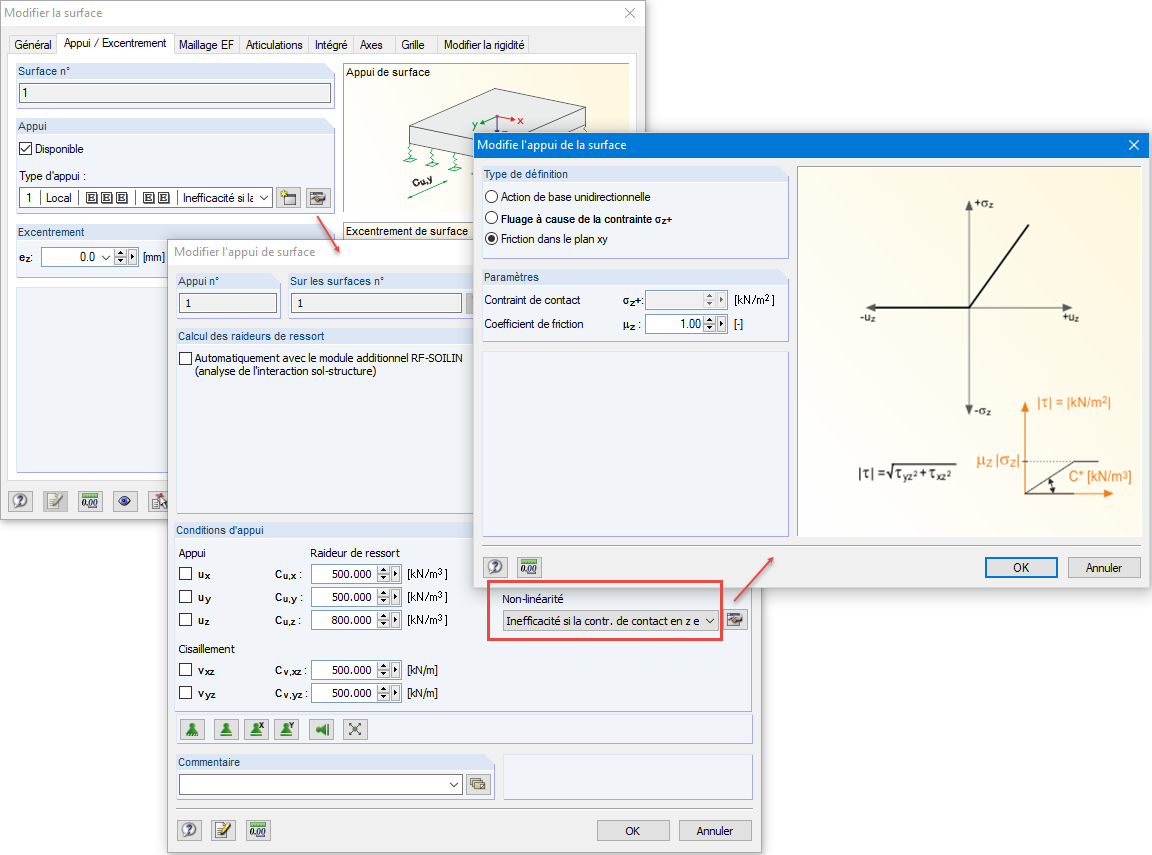
Task: Switch to the Maillage EF tab
Action: click(206, 45)
